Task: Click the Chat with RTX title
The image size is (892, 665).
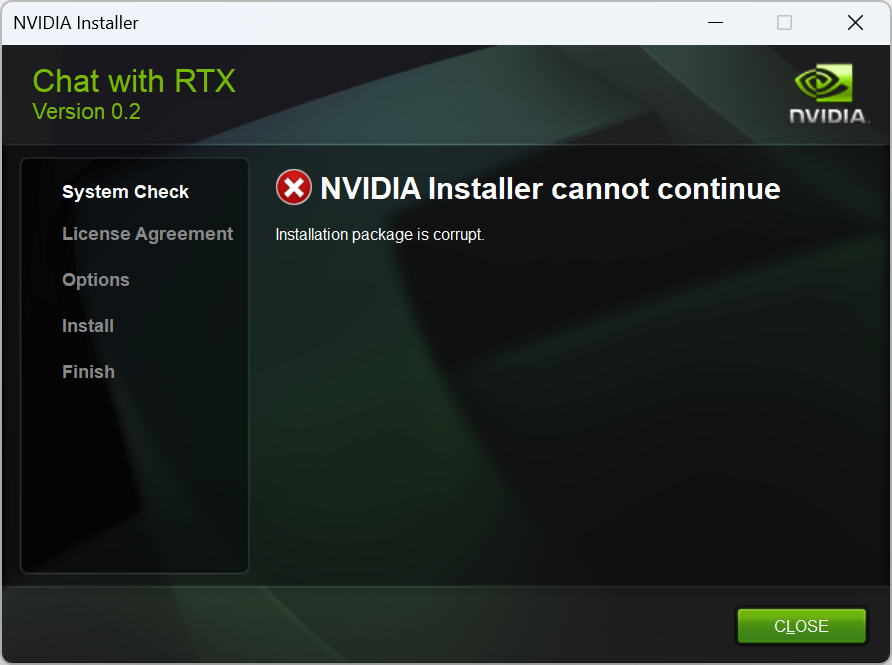Action: pos(134,81)
